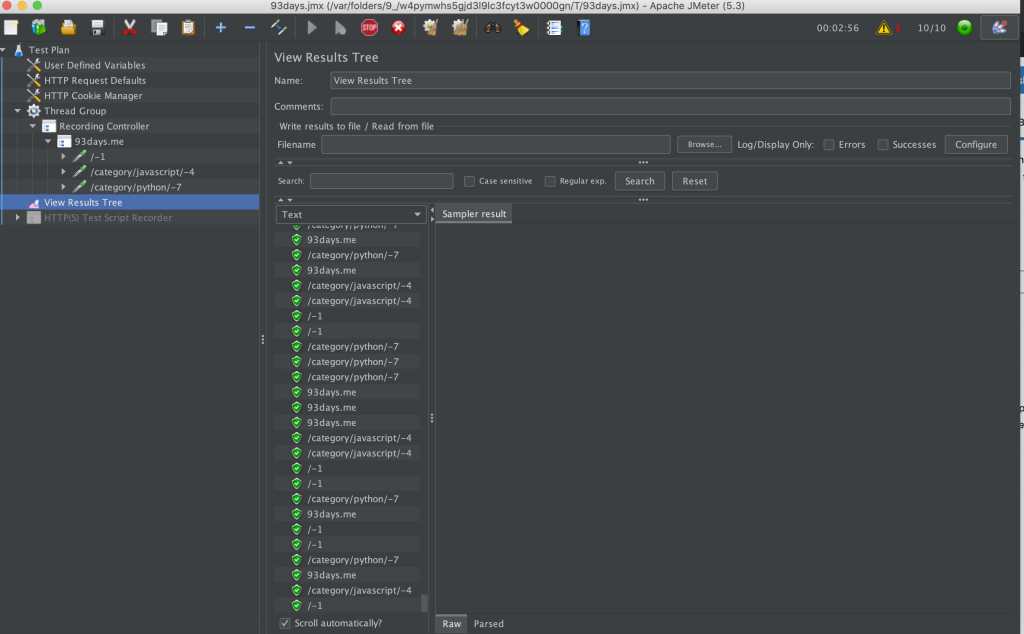Reset the search with the yellow brush icon

tap(521, 27)
